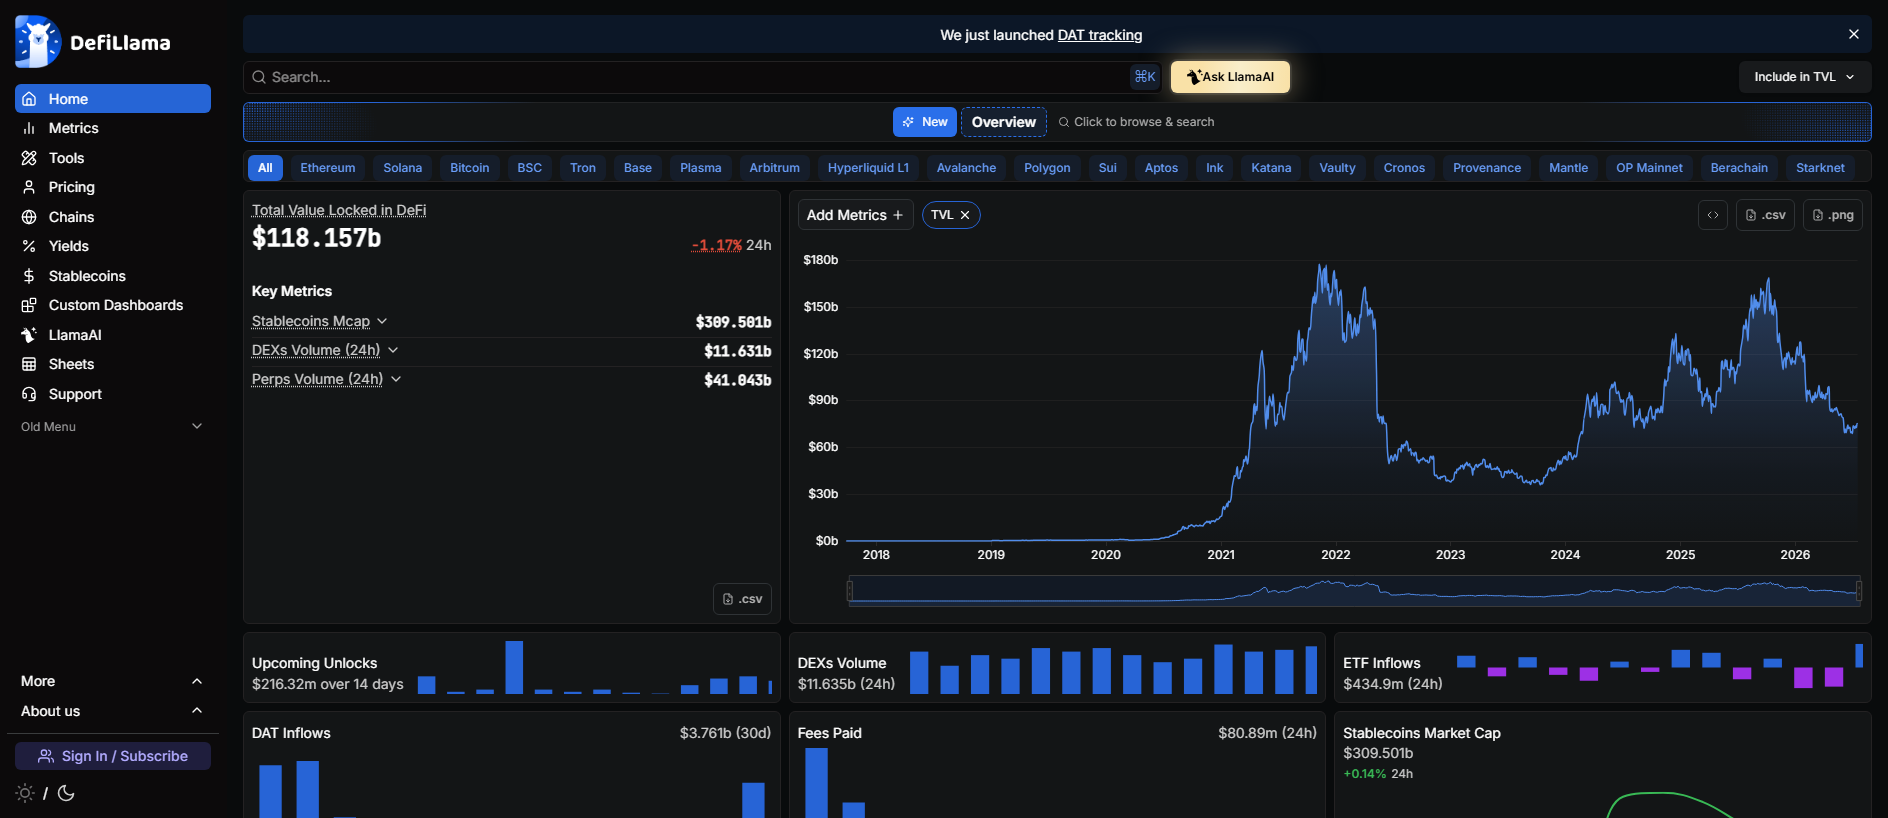Viewport: 1888px width, 818px height.
Task: Remove the TVL metric chip
Action: point(965,215)
